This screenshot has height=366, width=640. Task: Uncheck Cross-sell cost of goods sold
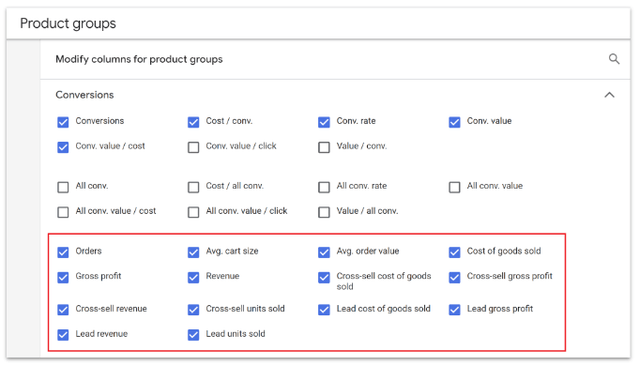tap(324, 277)
